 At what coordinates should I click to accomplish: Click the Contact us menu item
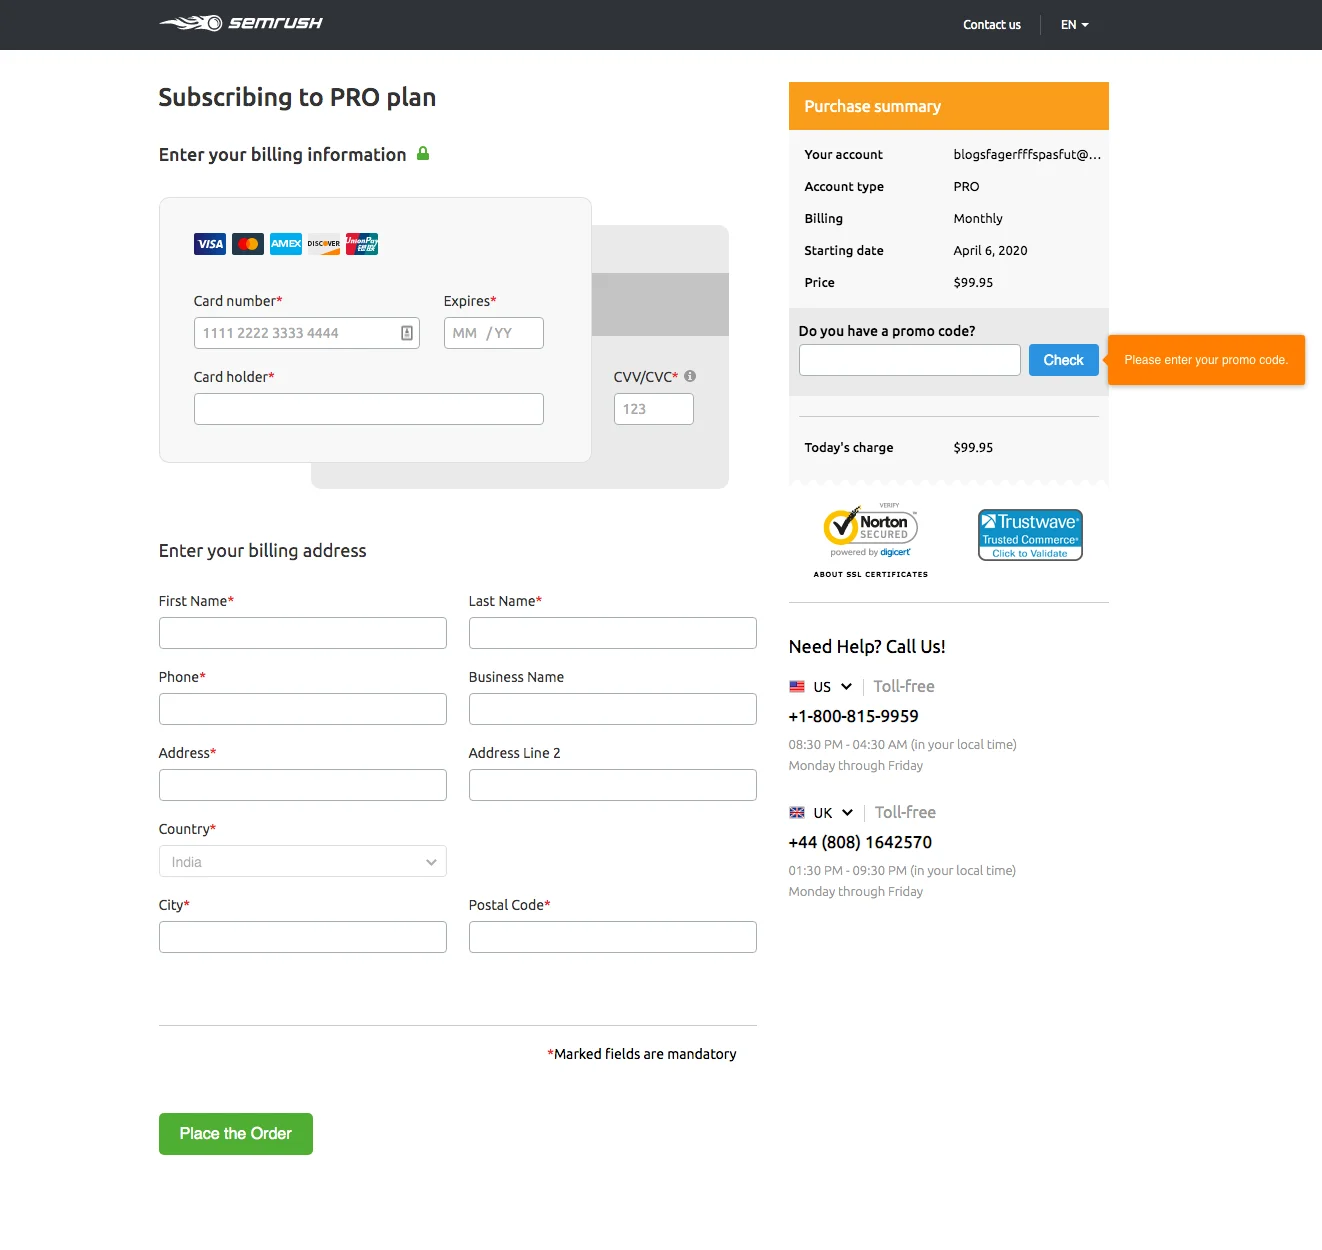point(991,24)
